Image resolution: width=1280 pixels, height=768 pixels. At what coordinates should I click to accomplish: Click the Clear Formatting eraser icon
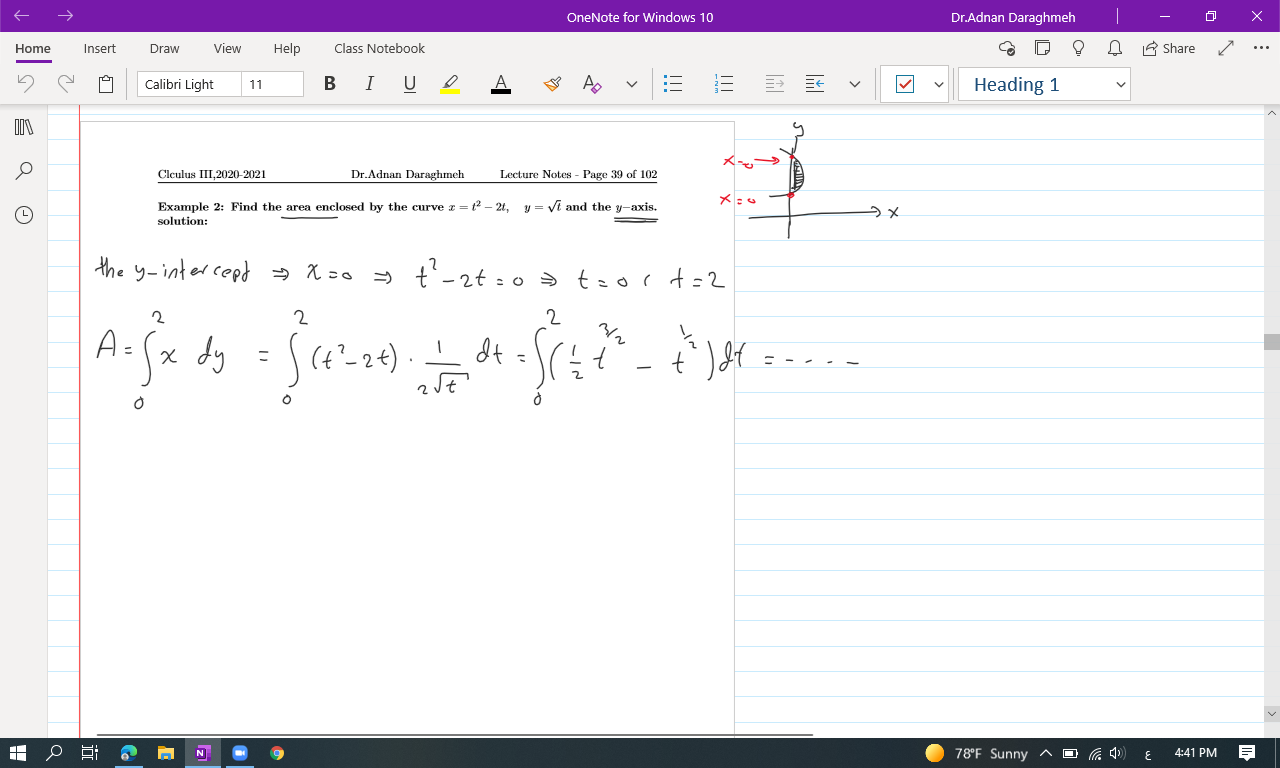pyautogui.click(x=592, y=84)
